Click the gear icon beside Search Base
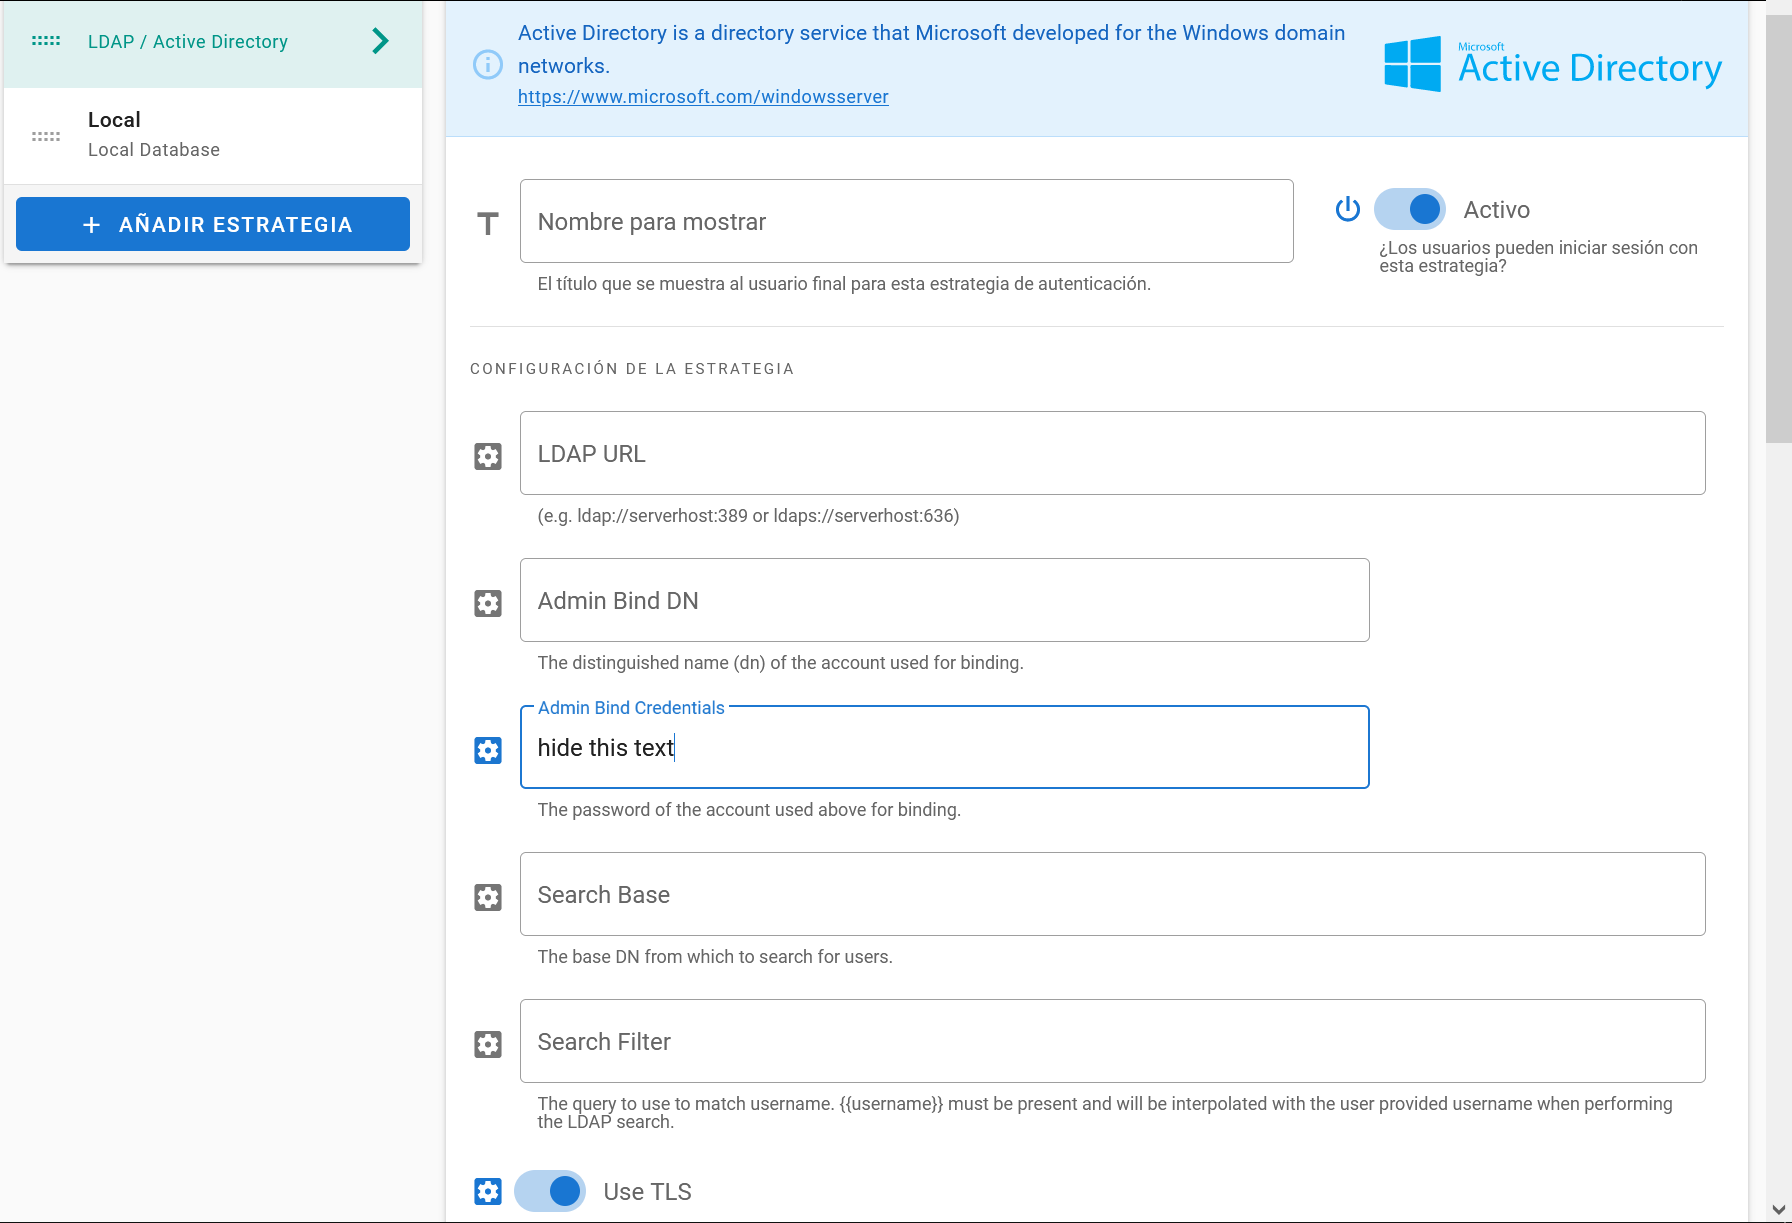The width and height of the screenshot is (1792, 1223). [x=488, y=897]
